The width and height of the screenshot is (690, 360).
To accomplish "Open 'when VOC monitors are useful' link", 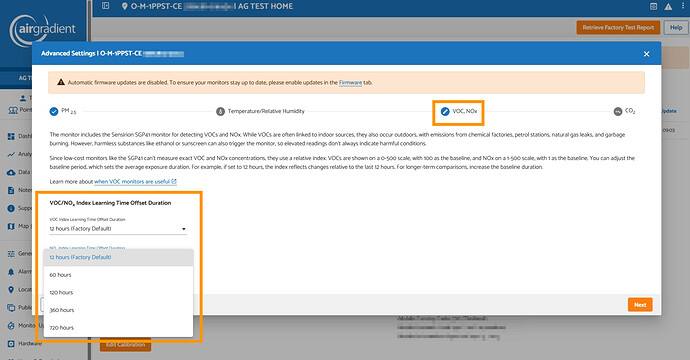I will [x=135, y=181].
